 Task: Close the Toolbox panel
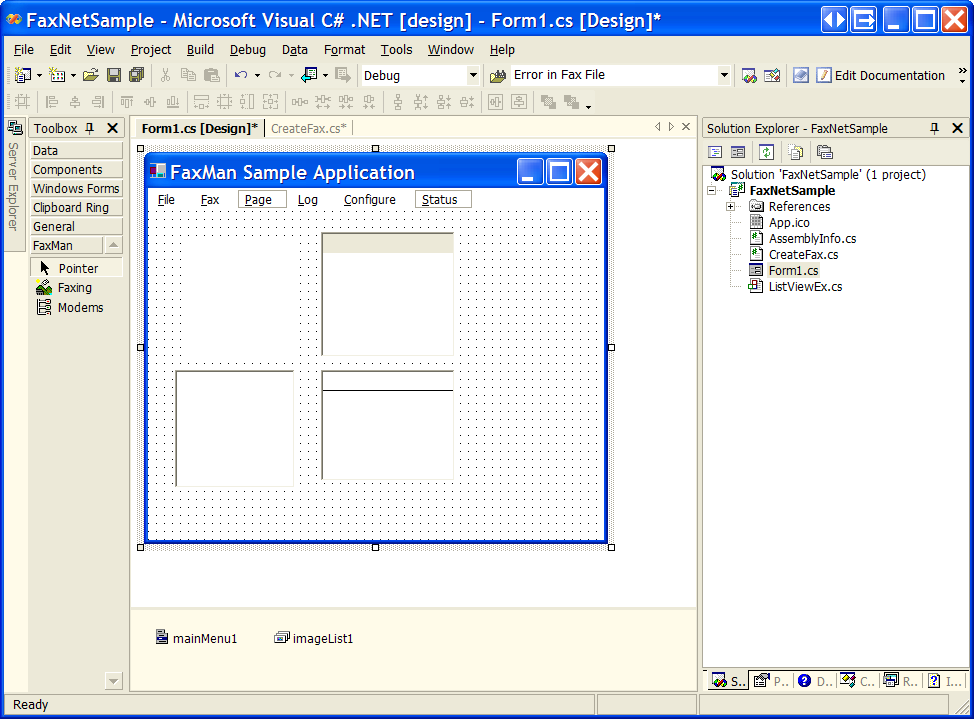(112, 129)
